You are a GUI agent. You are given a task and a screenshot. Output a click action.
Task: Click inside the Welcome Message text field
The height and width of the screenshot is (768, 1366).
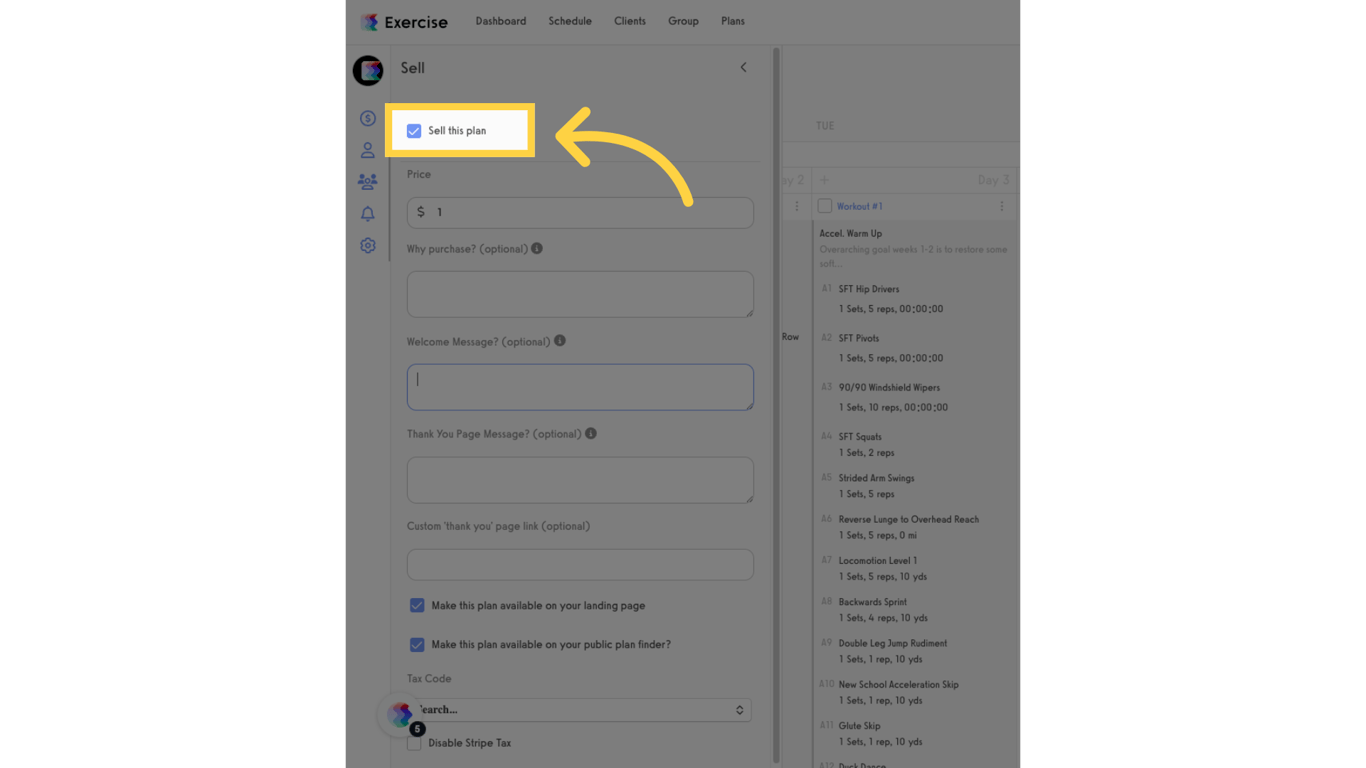pos(580,387)
